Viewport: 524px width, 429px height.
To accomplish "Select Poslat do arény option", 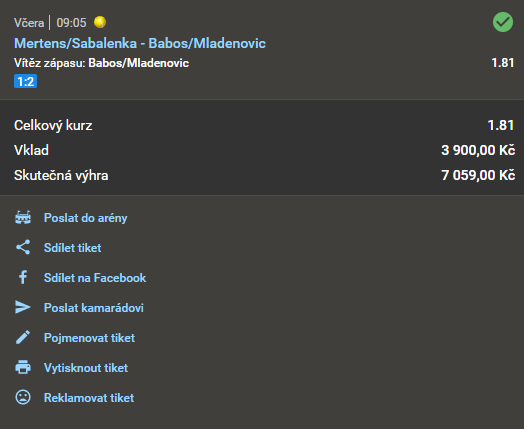I will click(x=86, y=218).
